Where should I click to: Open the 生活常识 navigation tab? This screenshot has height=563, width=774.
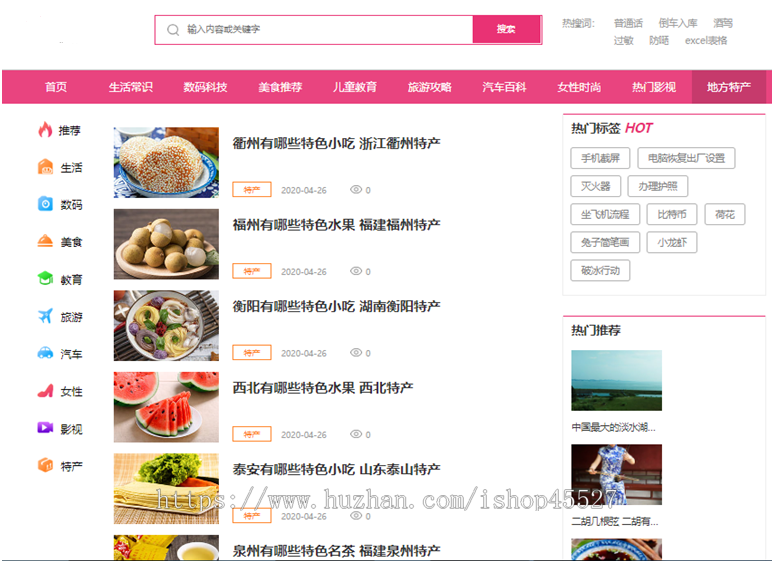tap(130, 87)
